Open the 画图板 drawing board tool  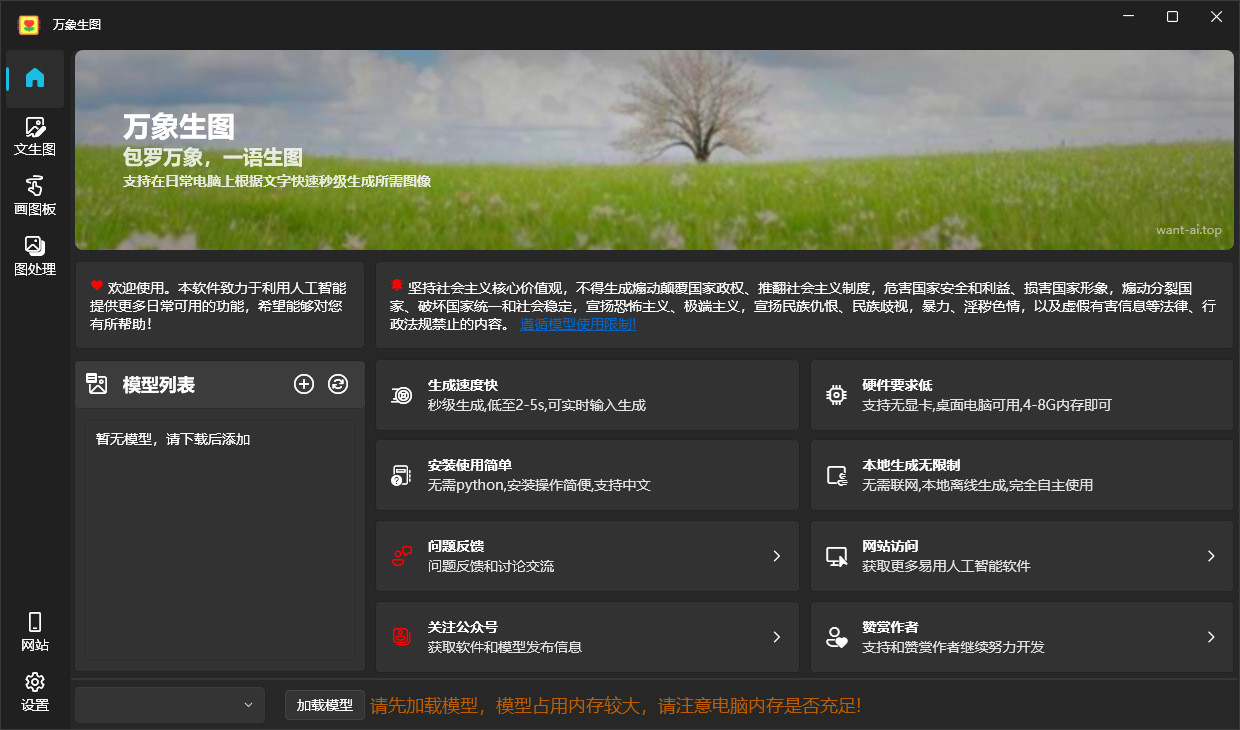34,197
